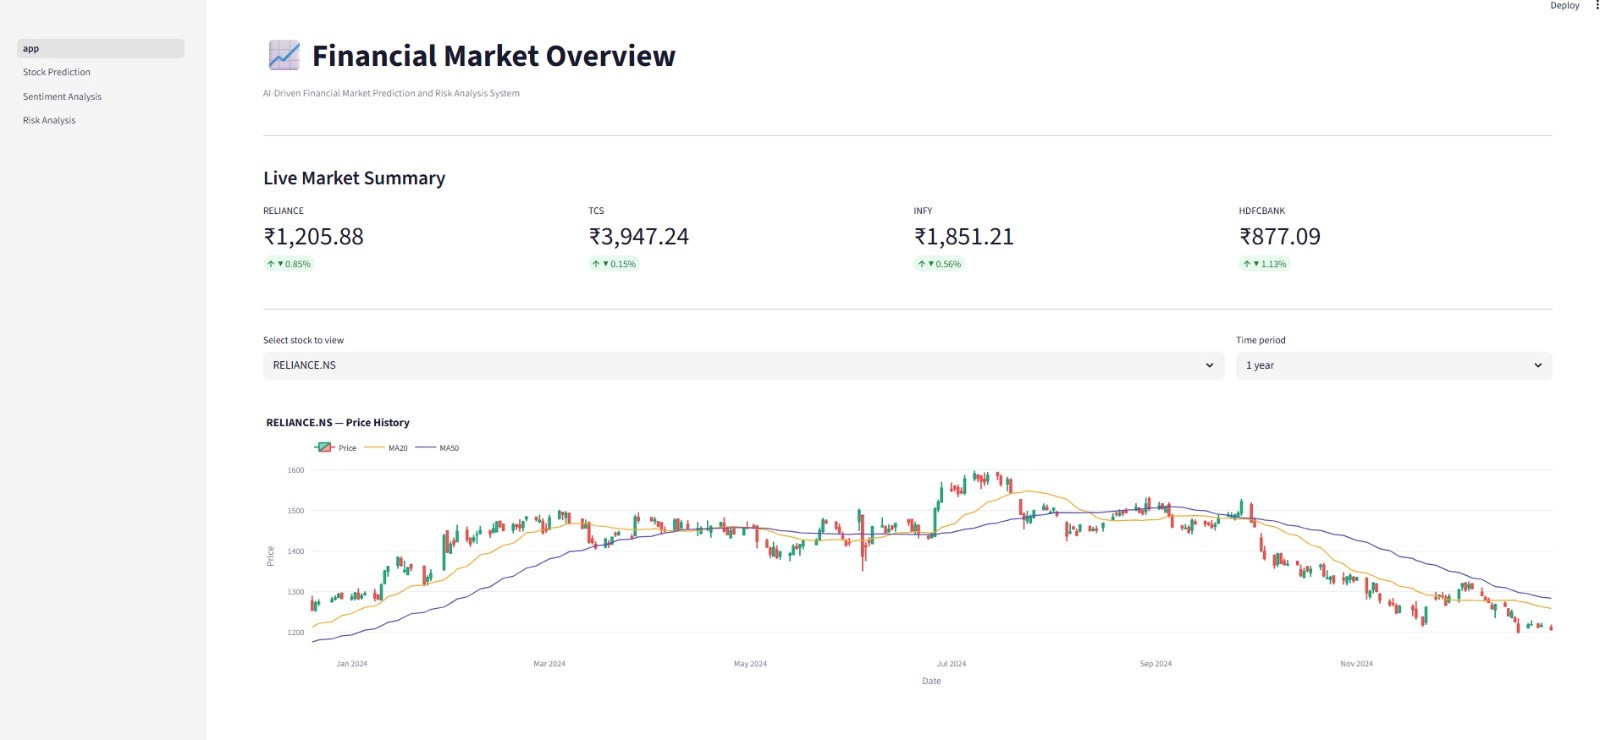The height and width of the screenshot is (740, 1600).
Task: Expand the stock selector using its chevron arrow
Action: [x=1209, y=365]
